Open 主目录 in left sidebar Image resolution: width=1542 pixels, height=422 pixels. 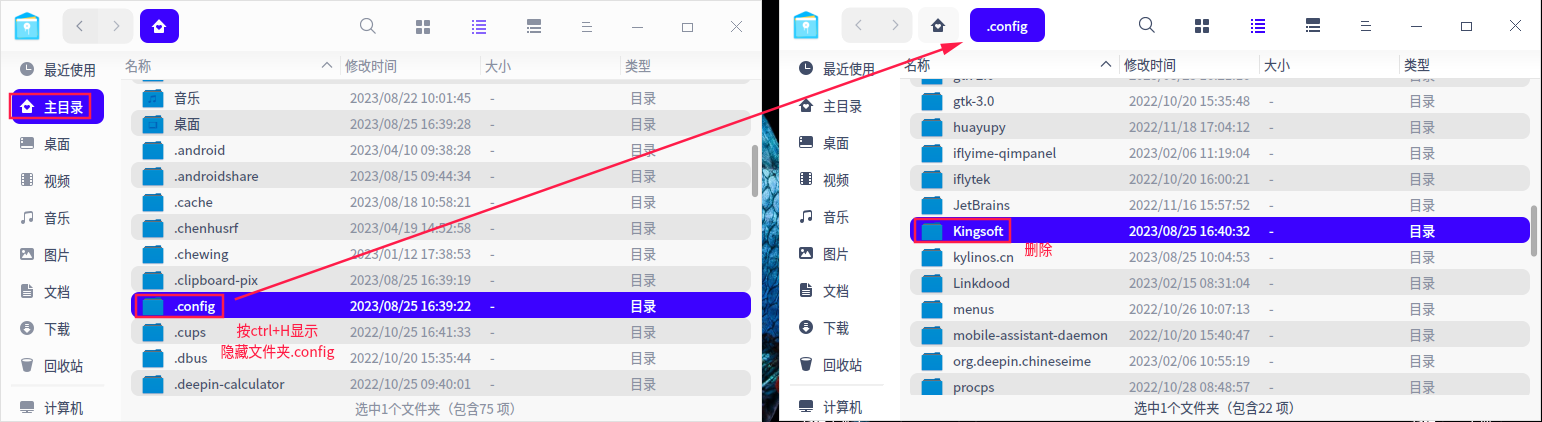pos(56,106)
